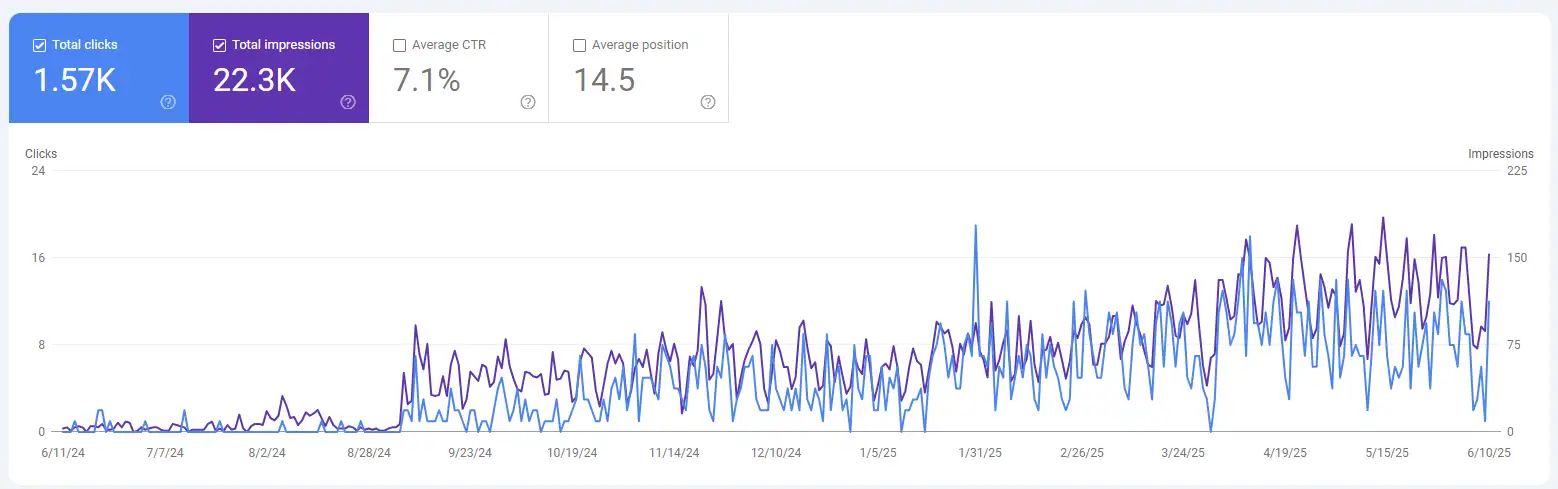The image size is (1558, 489).
Task: Click the Impressions axis title on right
Action: (1500, 154)
